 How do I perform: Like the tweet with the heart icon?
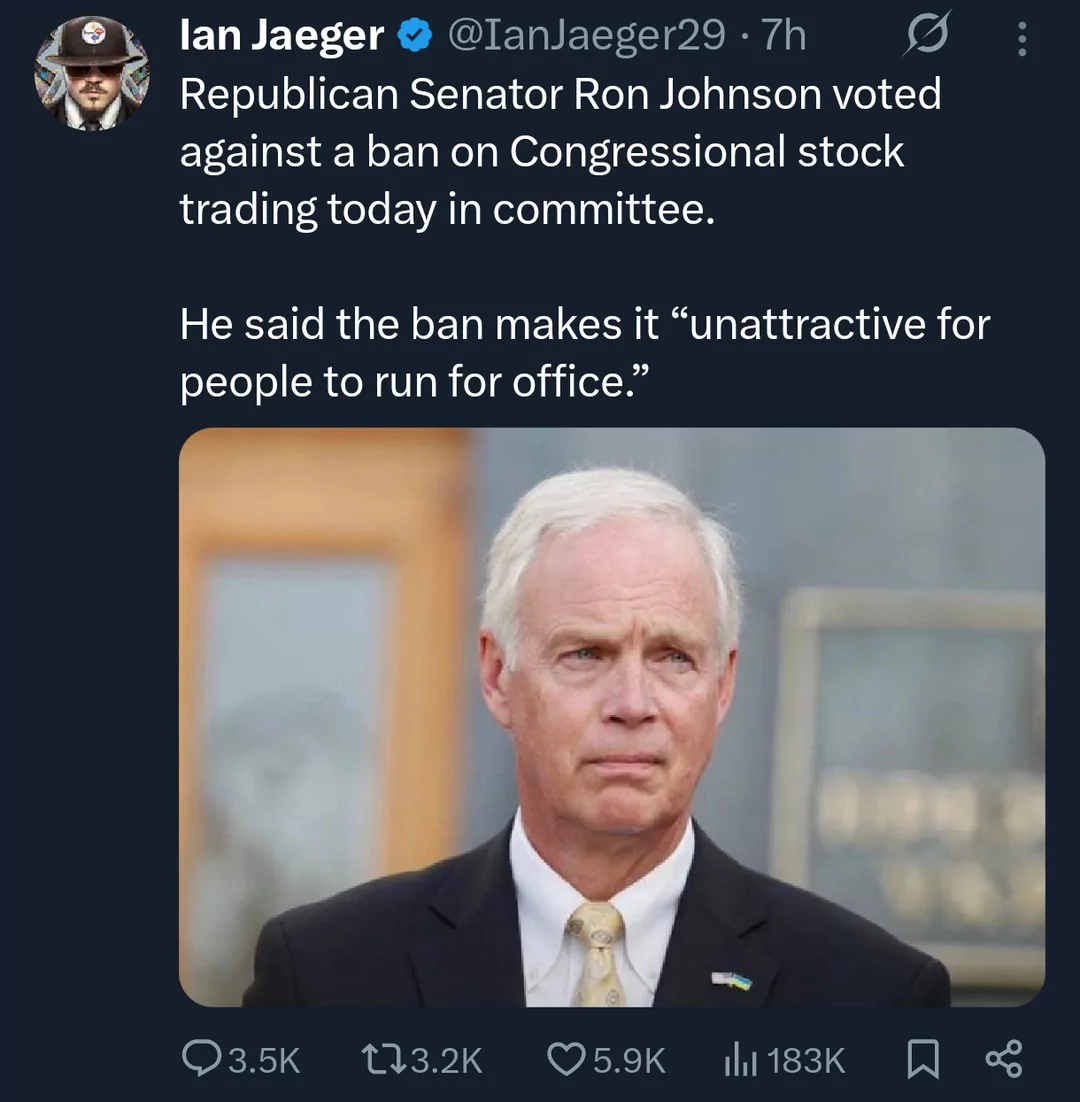tap(568, 1059)
